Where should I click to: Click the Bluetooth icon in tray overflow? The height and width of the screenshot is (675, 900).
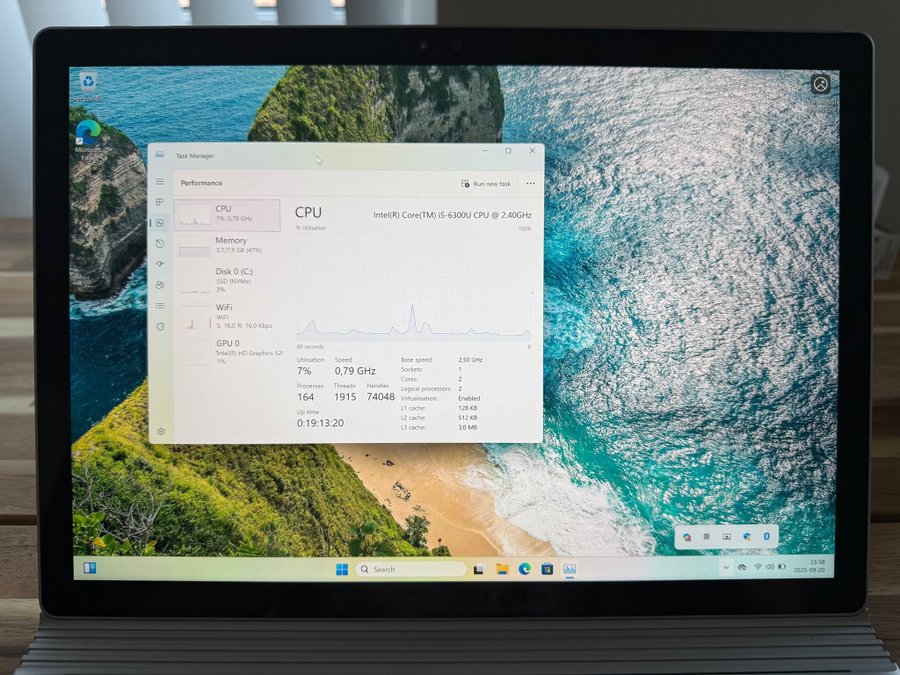(766, 536)
